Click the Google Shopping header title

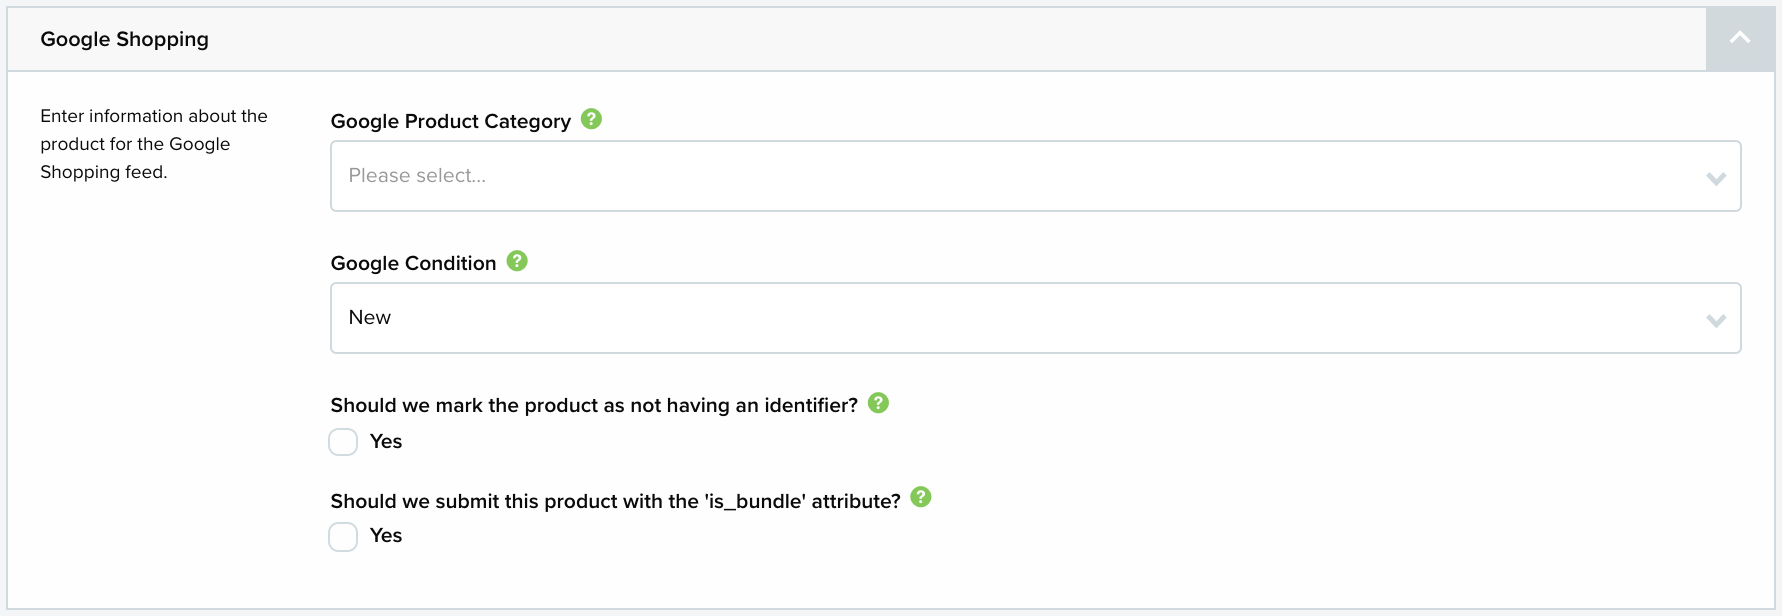point(125,39)
